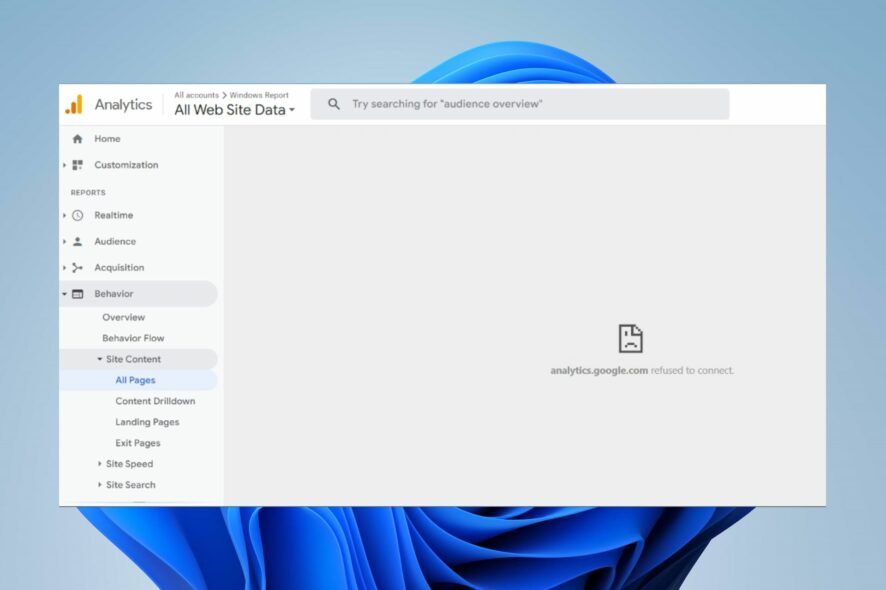Viewport: 886px width, 590px height.
Task: Collapse the Behavior section arrow
Action: (x=64, y=294)
